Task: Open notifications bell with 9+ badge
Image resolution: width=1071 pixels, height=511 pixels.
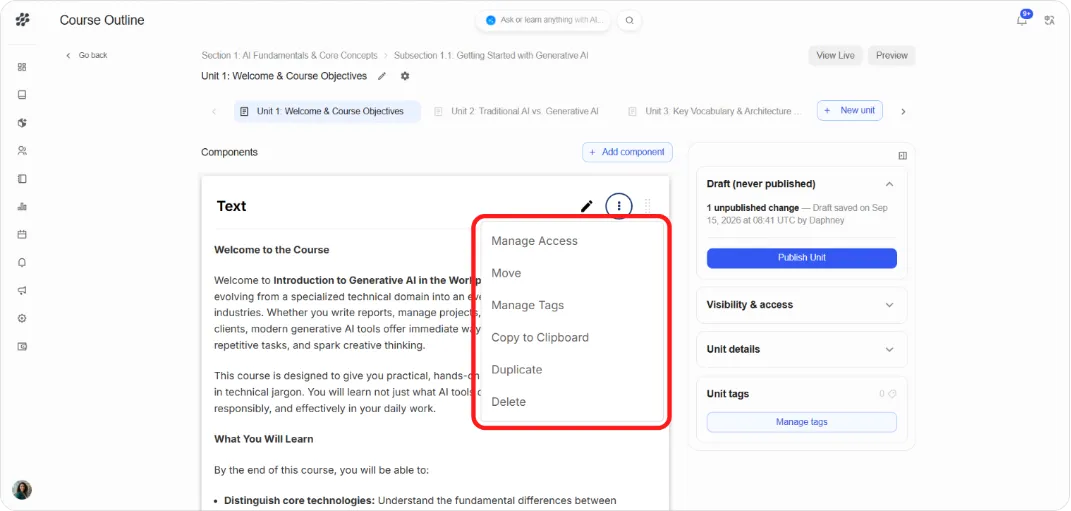Action: [x=1023, y=19]
